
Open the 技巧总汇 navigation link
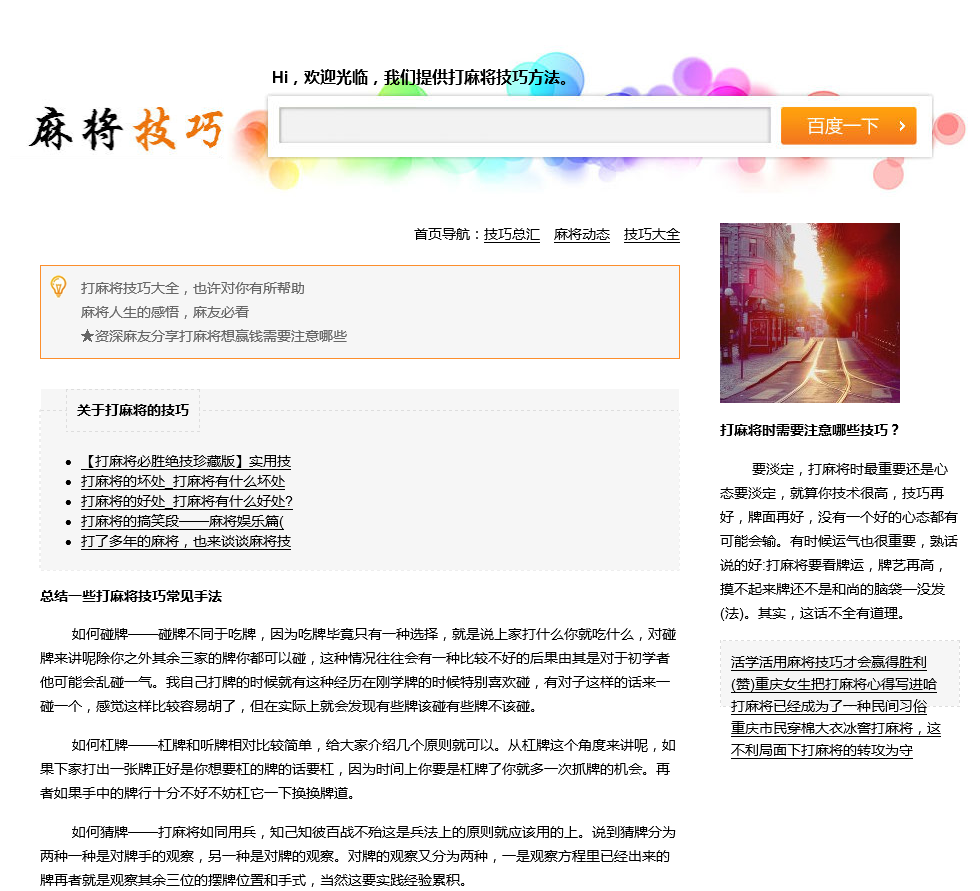[x=511, y=234]
